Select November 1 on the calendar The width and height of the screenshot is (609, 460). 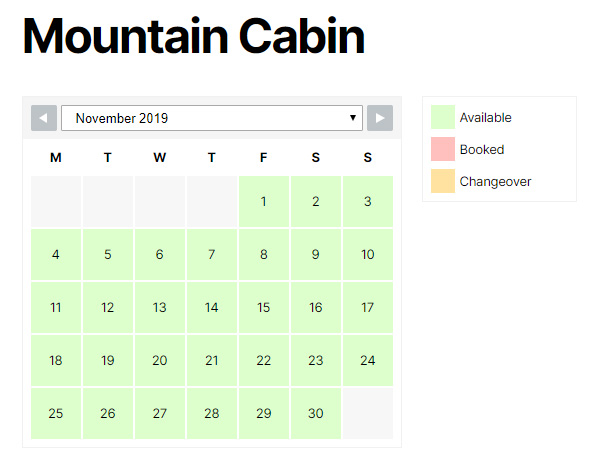pyautogui.click(x=264, y=202)
